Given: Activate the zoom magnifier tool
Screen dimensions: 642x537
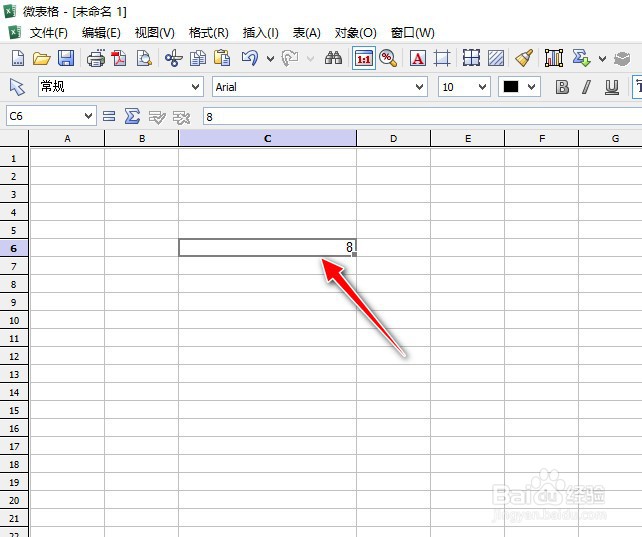Looking at the screenshot, I should point(388,59).
